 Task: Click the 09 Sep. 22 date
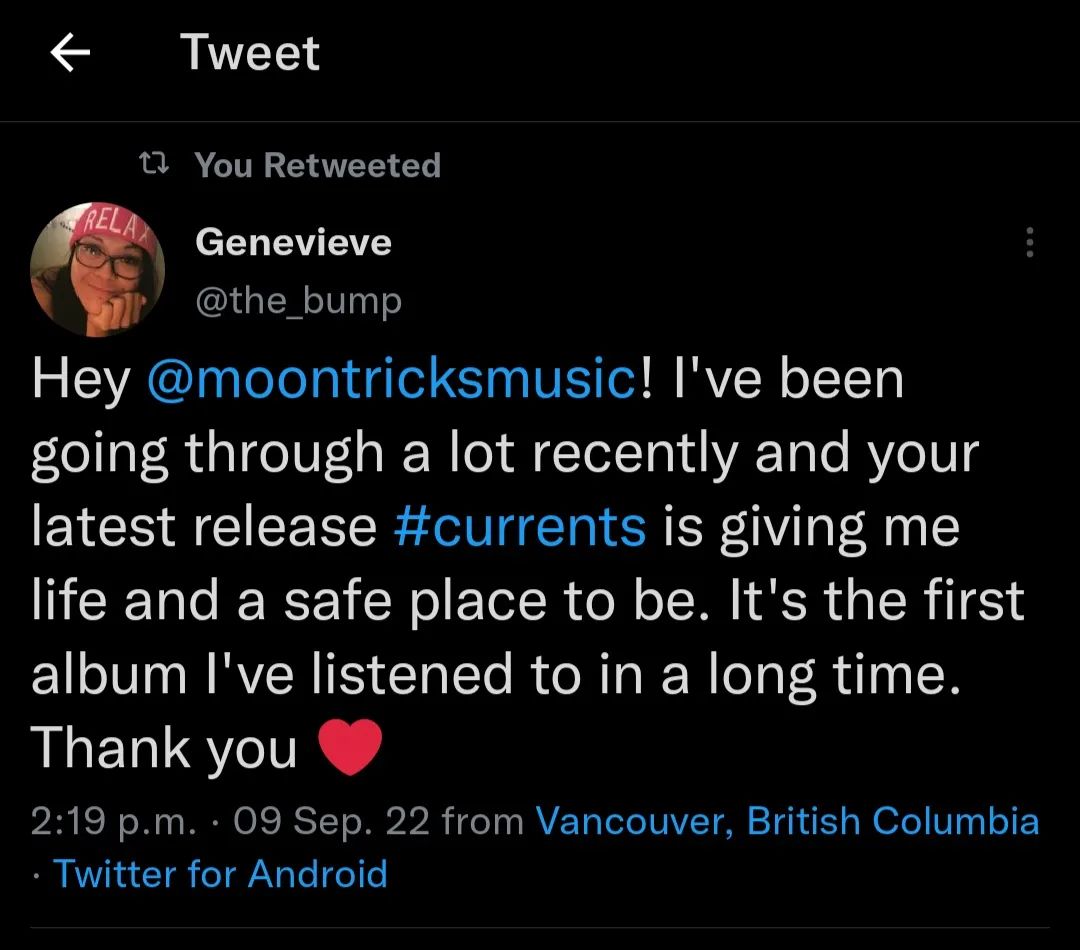pos(330,821)
